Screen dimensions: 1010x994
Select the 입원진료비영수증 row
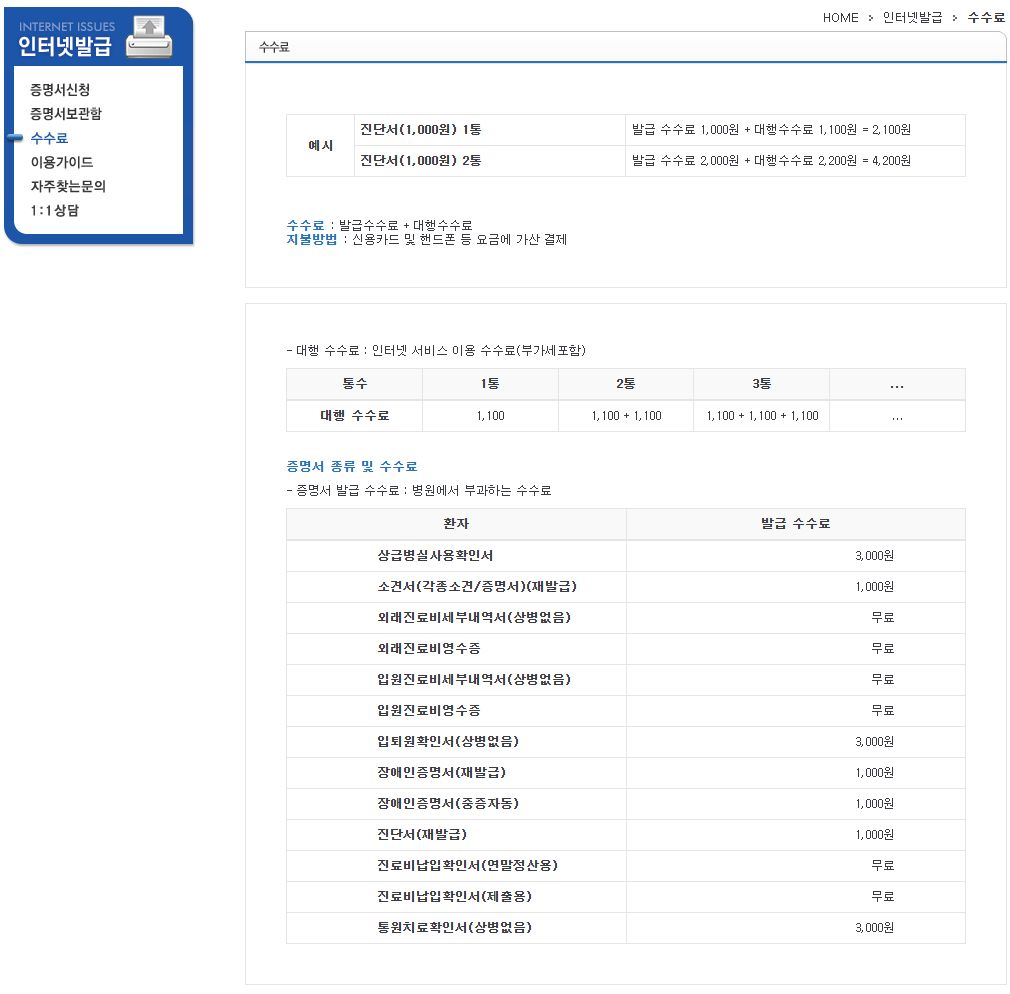tap(625, 711)
